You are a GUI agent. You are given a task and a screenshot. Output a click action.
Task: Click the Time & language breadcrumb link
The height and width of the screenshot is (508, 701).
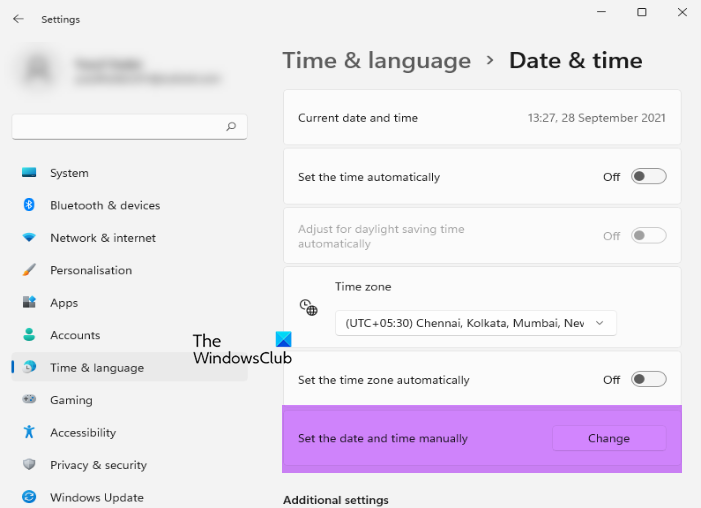(x=376, y=60)
